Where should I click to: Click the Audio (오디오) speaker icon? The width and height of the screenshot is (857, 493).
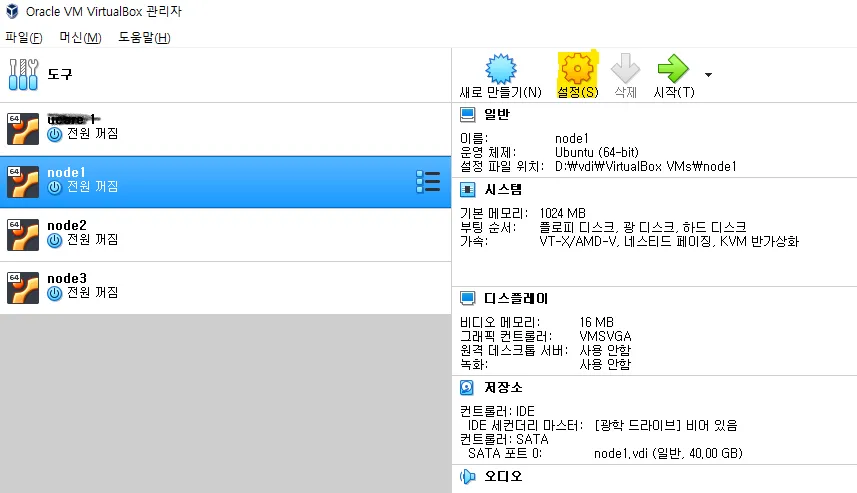pyautogui.click(x=468, y=477)
